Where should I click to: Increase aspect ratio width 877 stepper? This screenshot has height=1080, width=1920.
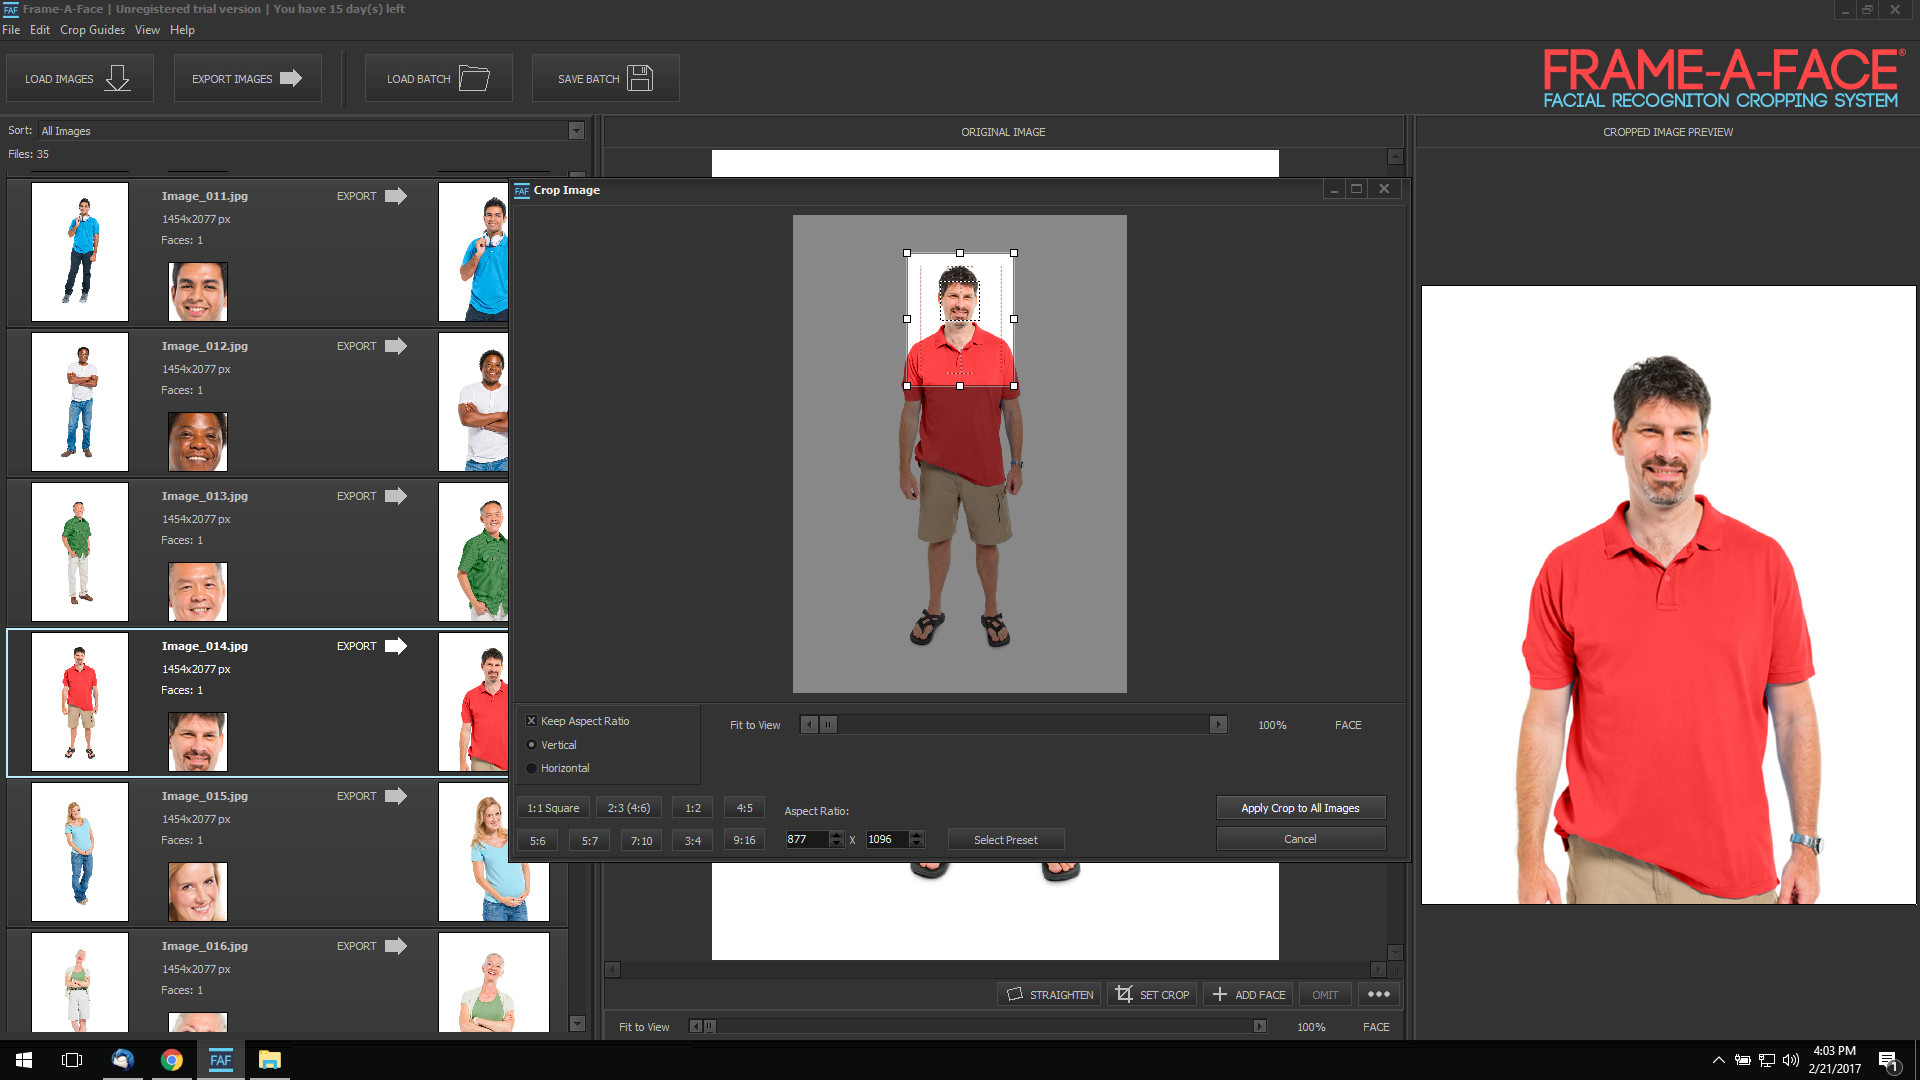pyautogui.click(x=836, y=835)
